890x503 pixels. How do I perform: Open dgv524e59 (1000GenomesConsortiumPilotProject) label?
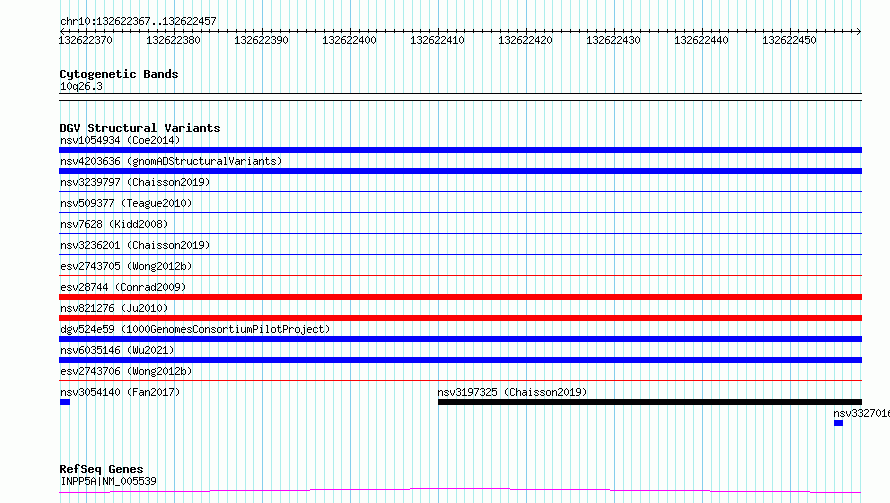pyautogui.click(x=195, y=329)
